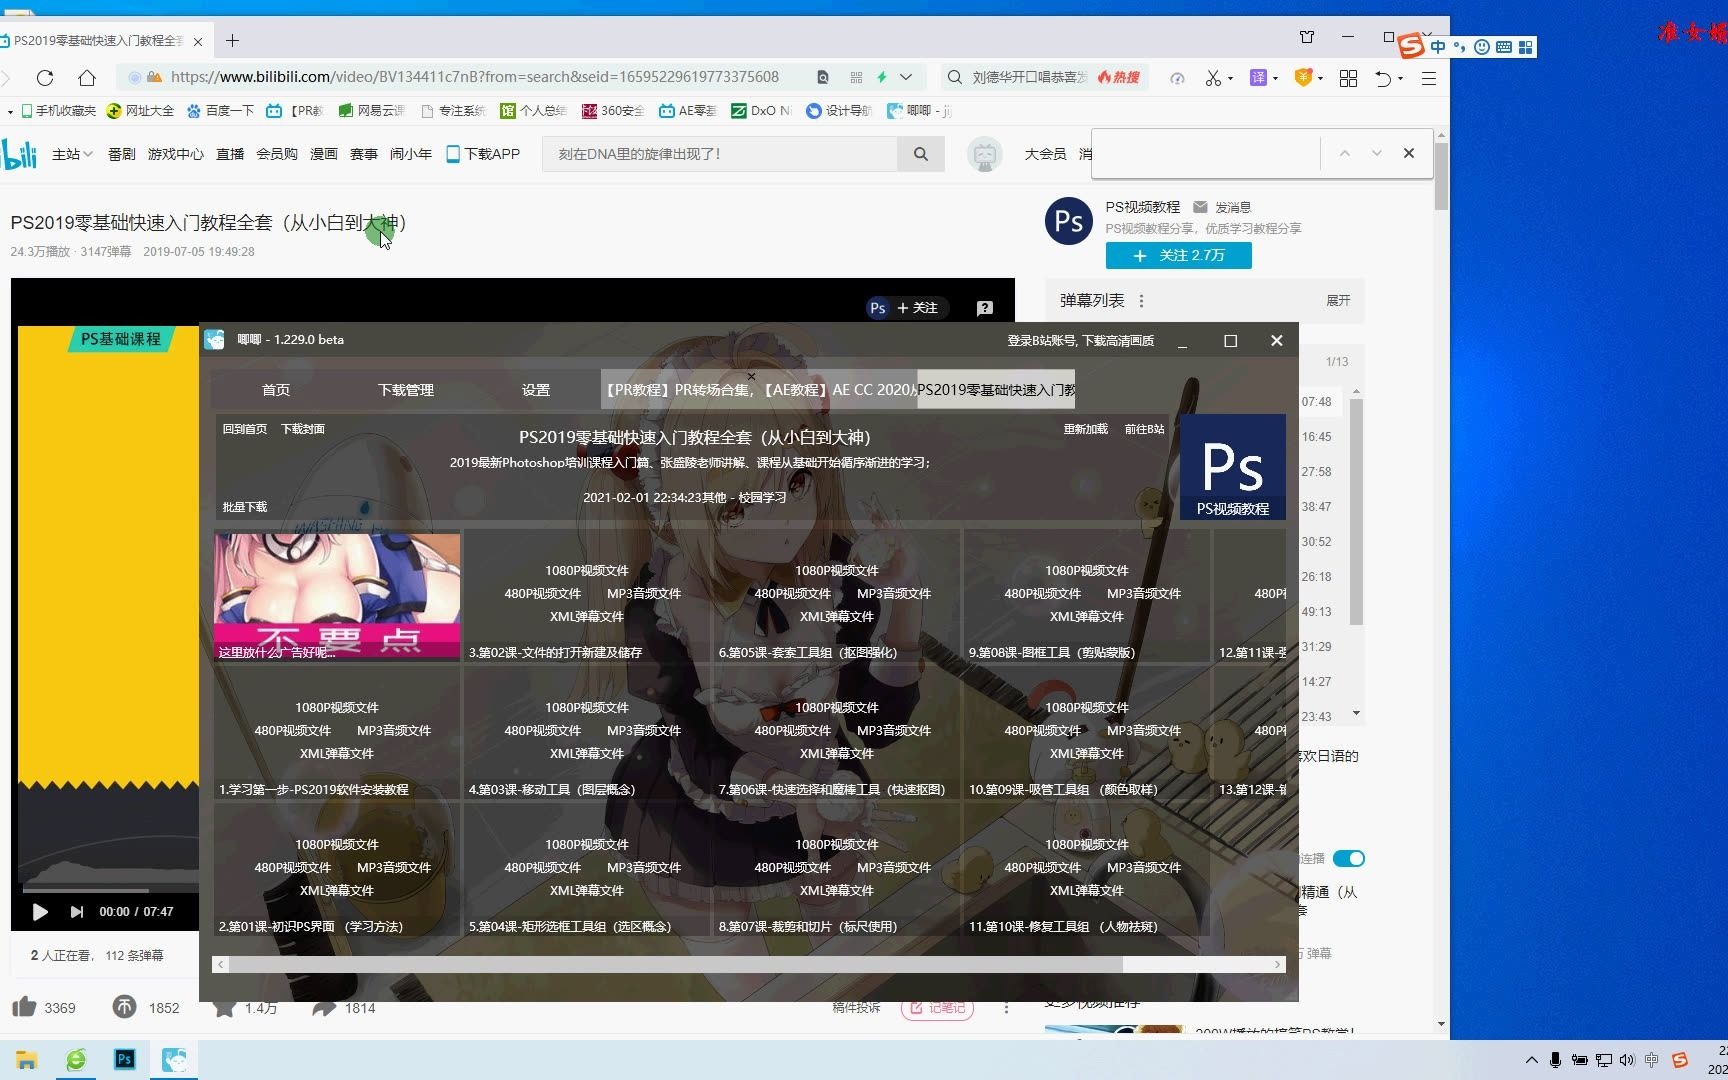Go to the browser home page icon
The height and width of the screenshot is (1080, 1728).
click(x=87, y=77)
